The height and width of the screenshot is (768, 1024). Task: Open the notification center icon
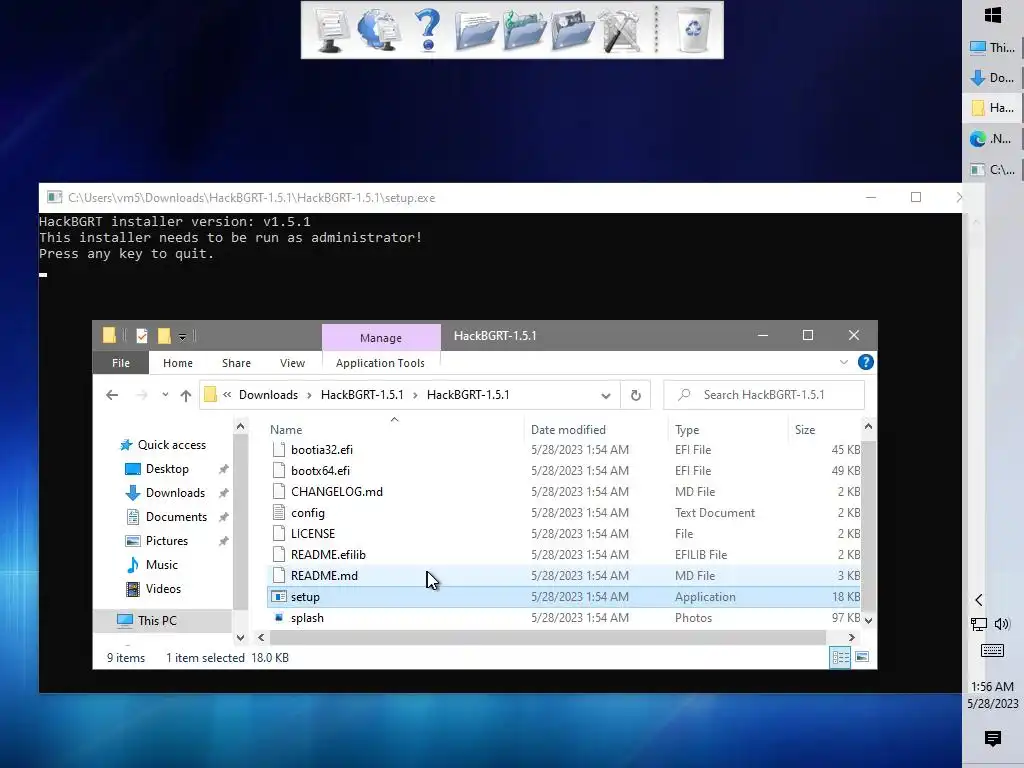(993, 739)
